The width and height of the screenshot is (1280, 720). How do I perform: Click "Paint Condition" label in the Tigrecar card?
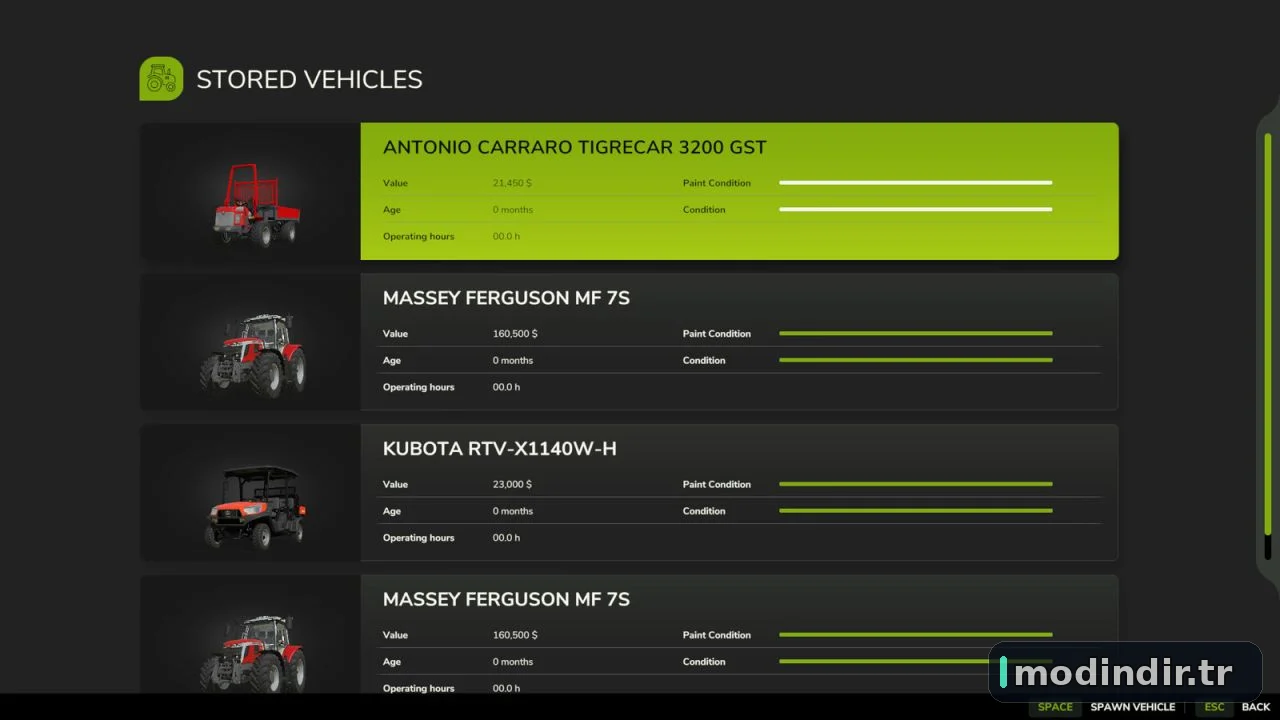click(717, 183)
